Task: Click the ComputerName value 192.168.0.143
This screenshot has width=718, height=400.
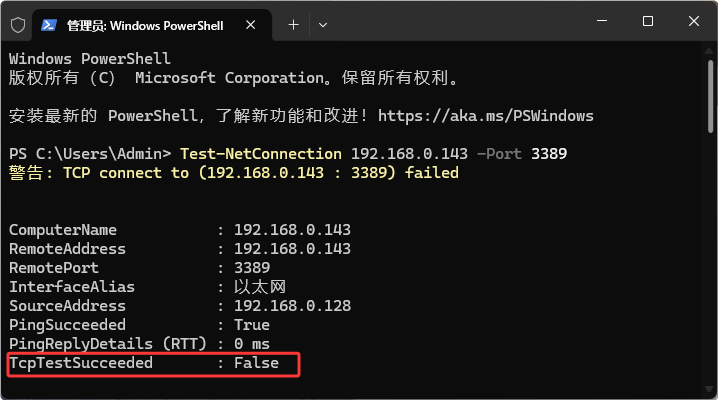Action: [x=292, y=230]
